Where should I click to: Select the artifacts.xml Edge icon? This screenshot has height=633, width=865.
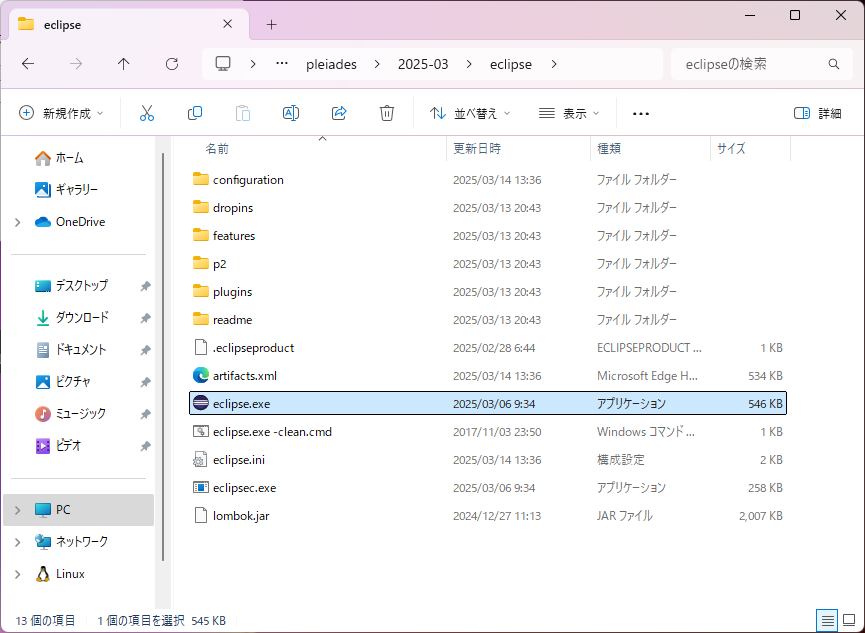[x=201, y=375]
